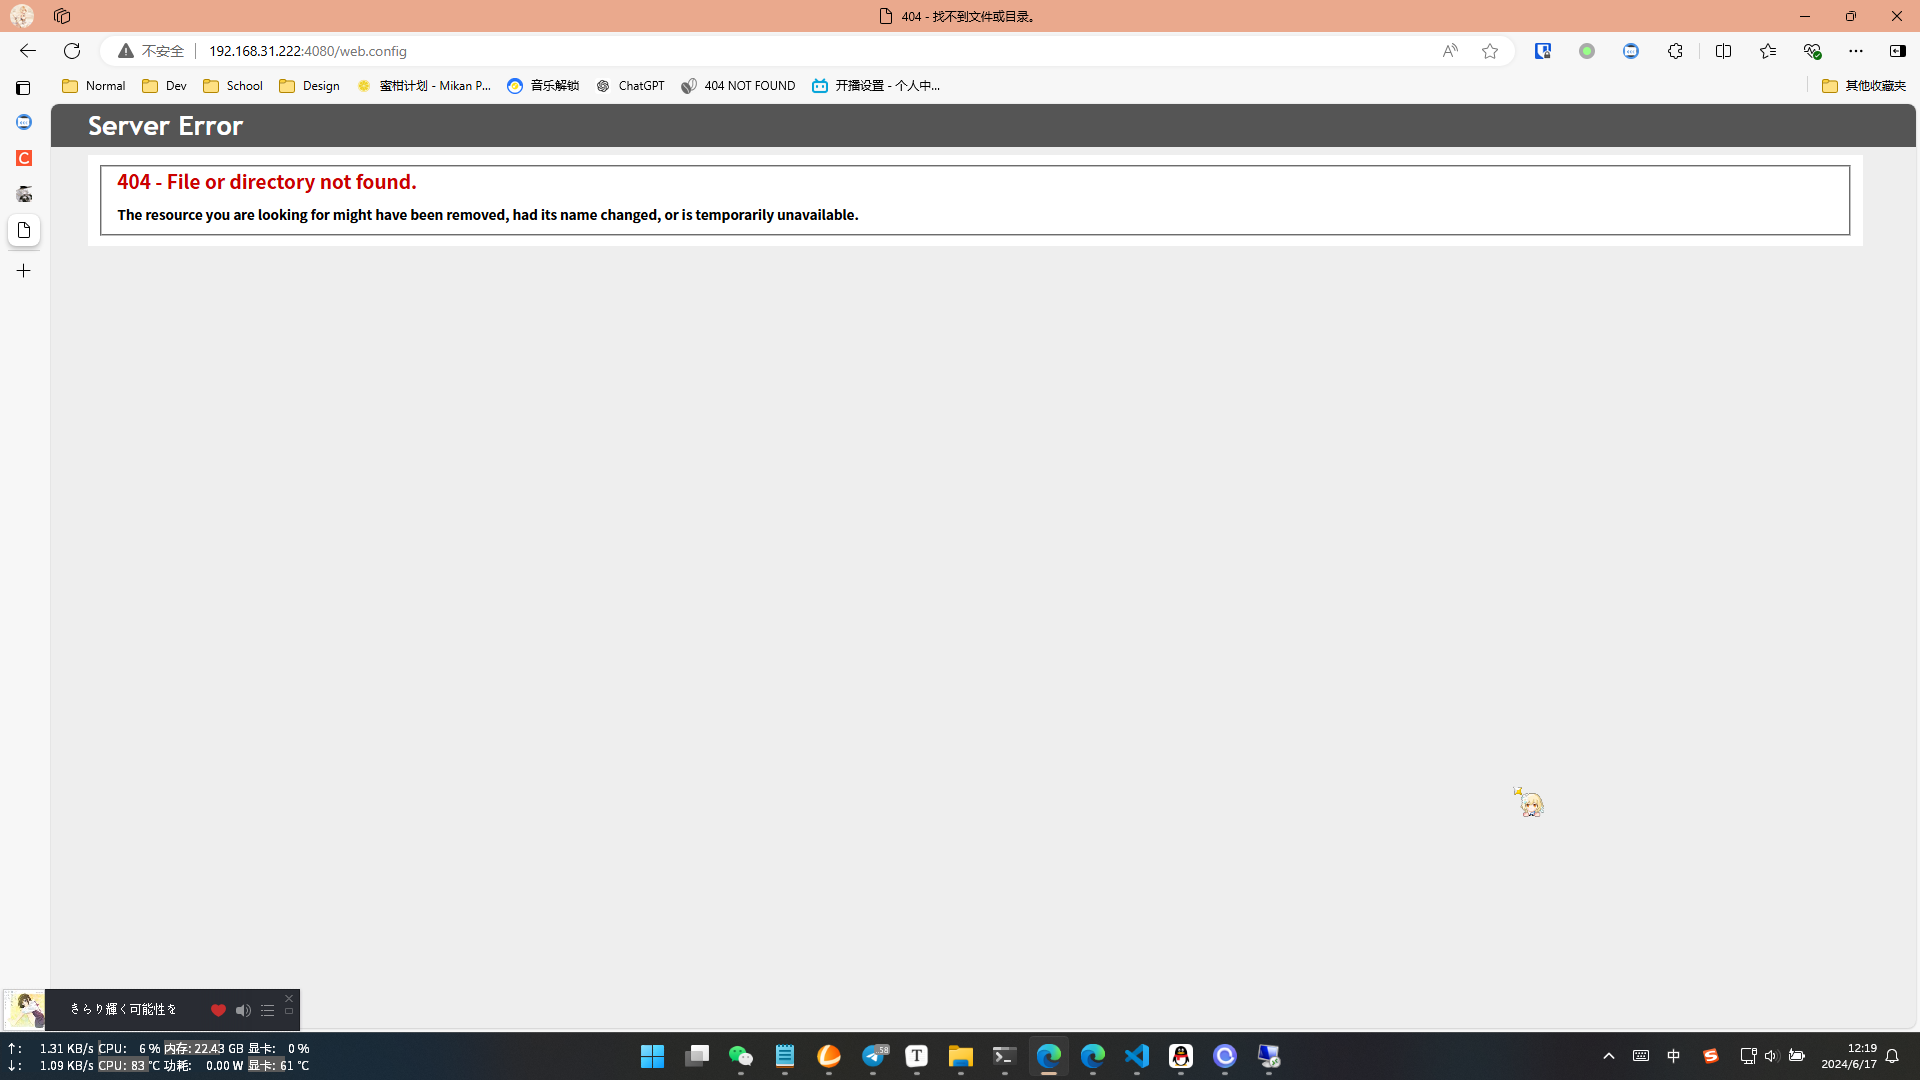
Task: Click the music player volume icon
Action: (243, 1010)
